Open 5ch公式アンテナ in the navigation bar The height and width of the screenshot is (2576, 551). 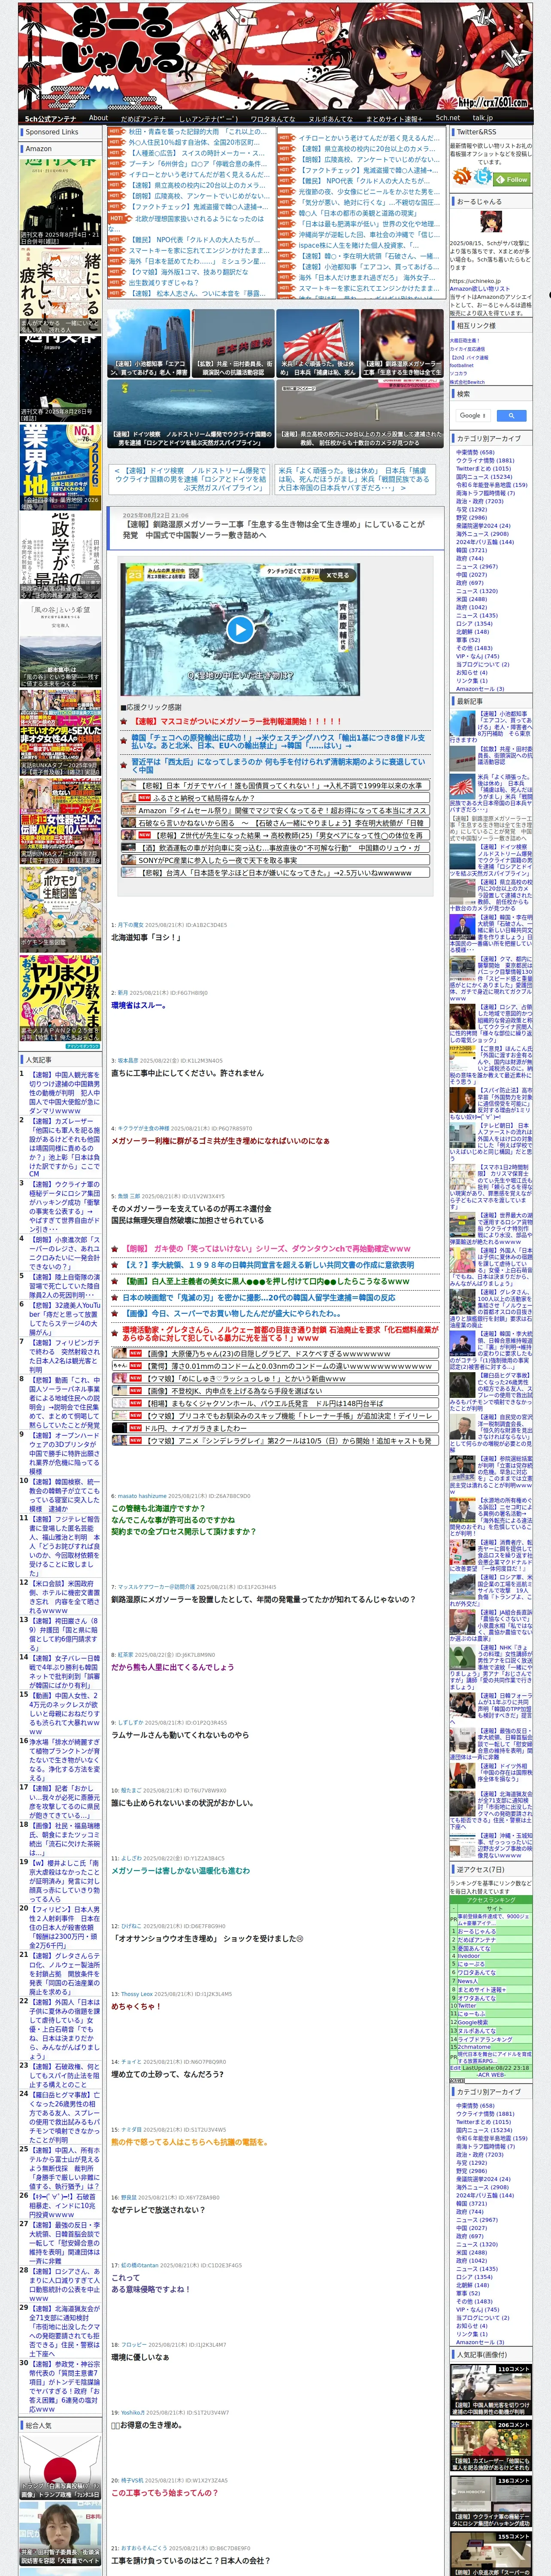(x=50, y=118)
